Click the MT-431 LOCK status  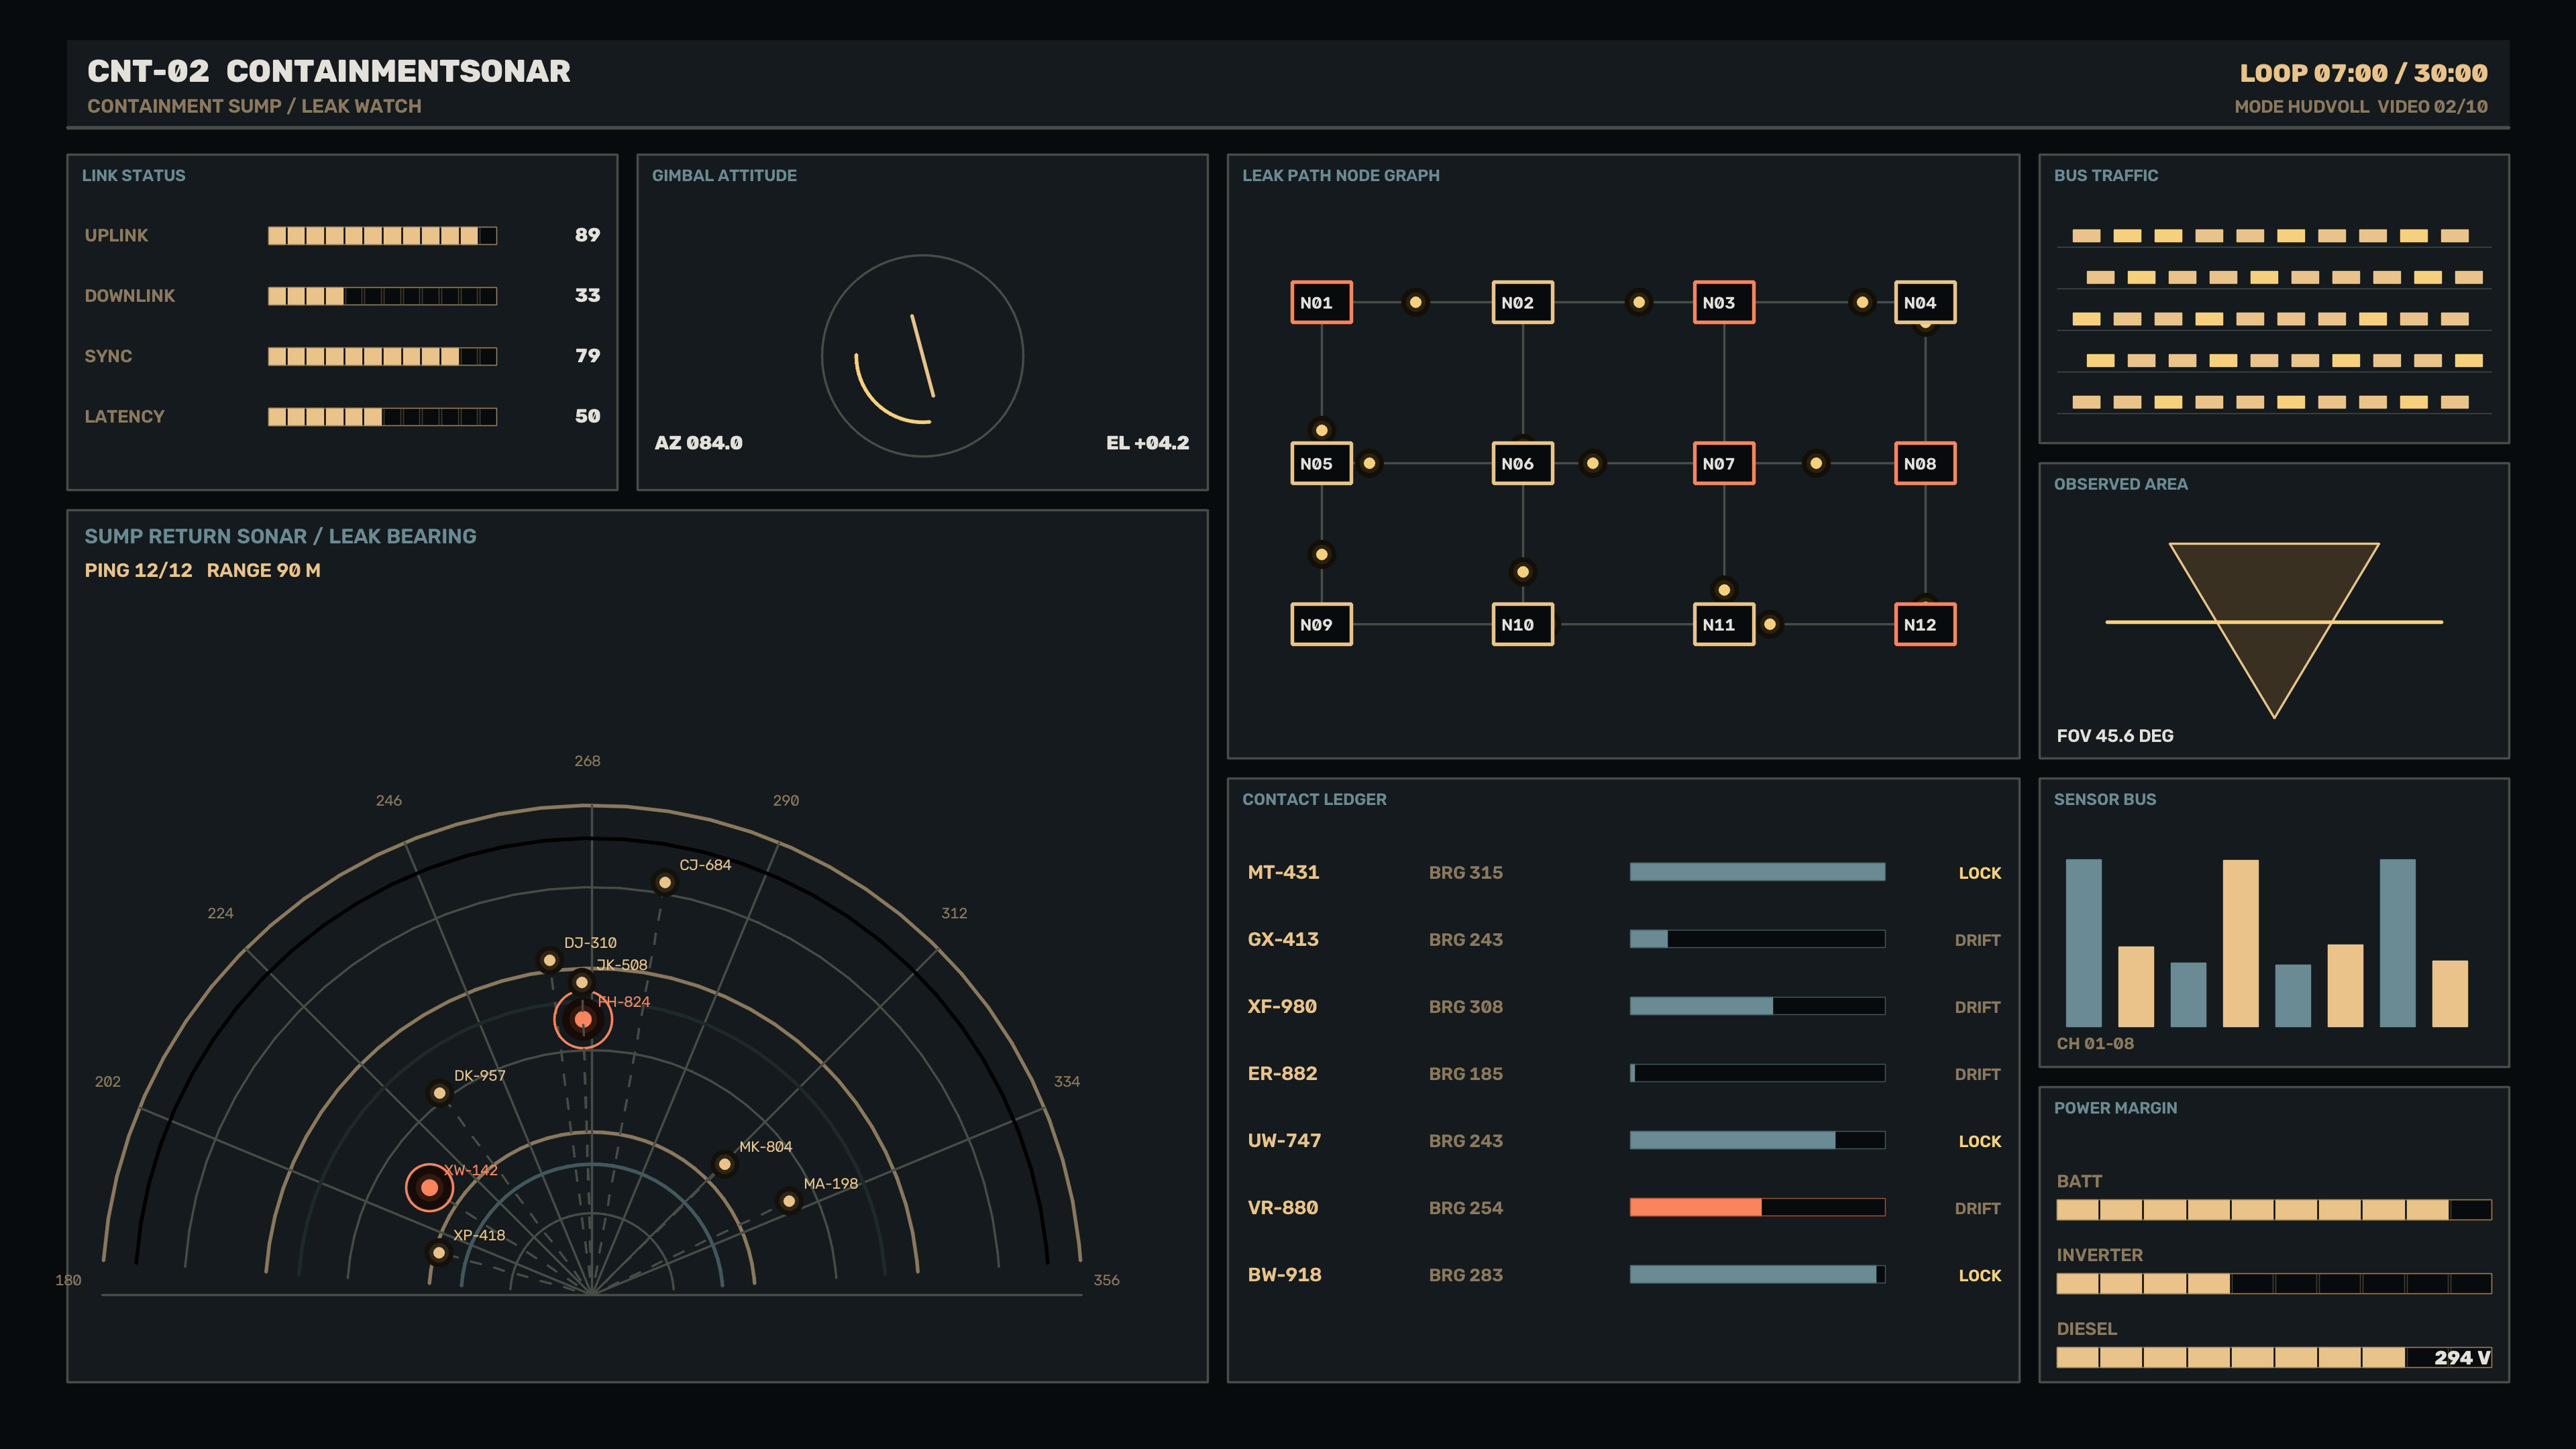point(1979,873)
